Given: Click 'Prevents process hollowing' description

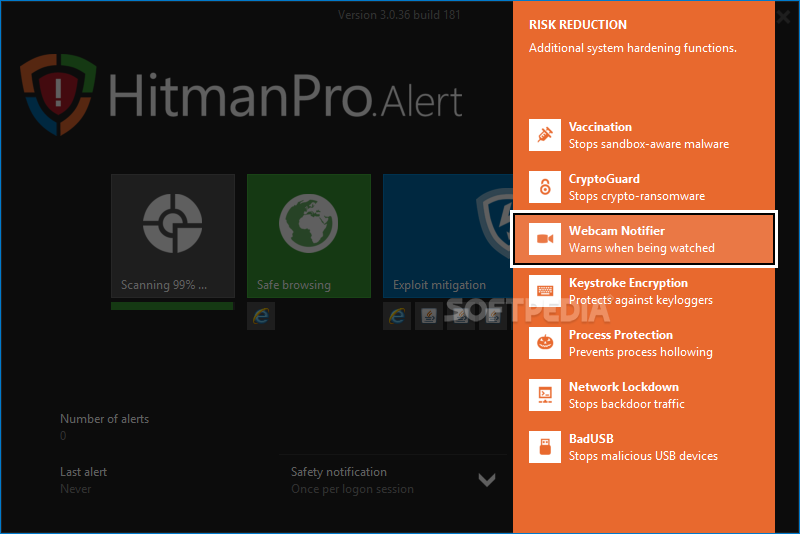Looking at the screenshot, I should (641, 352).
